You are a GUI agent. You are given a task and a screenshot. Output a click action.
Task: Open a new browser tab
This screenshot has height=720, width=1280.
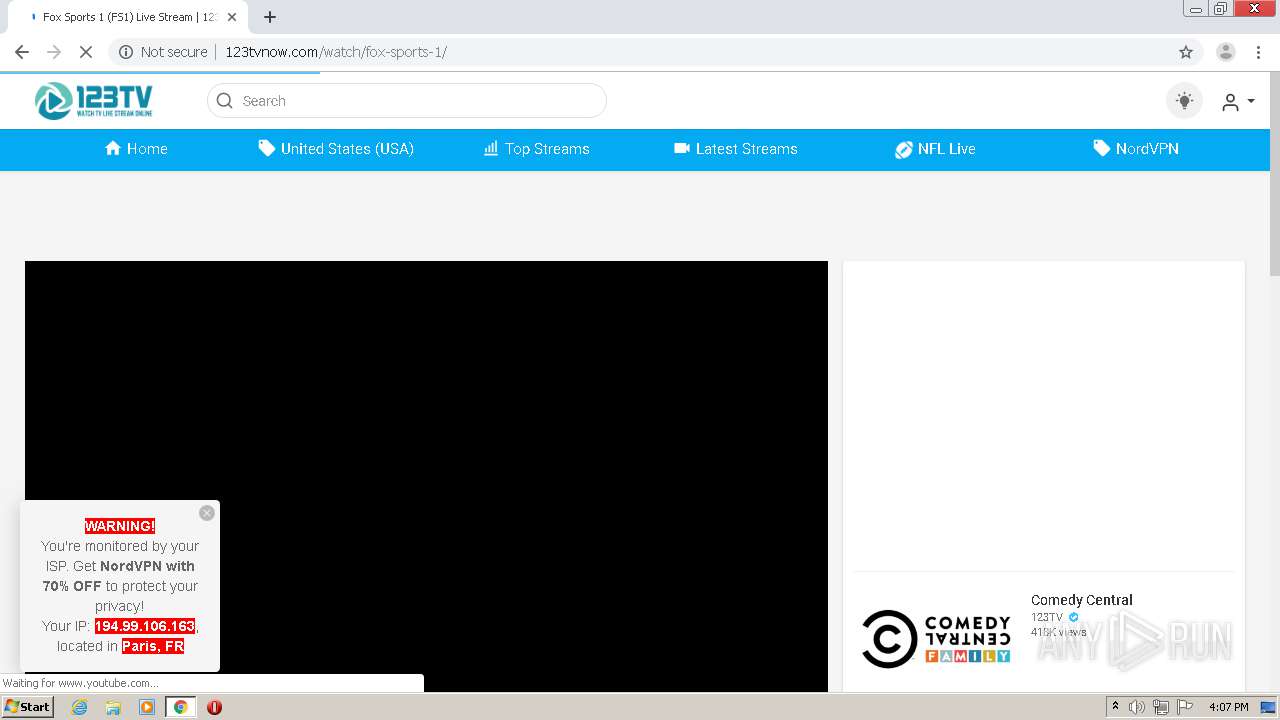click(270, 17)
